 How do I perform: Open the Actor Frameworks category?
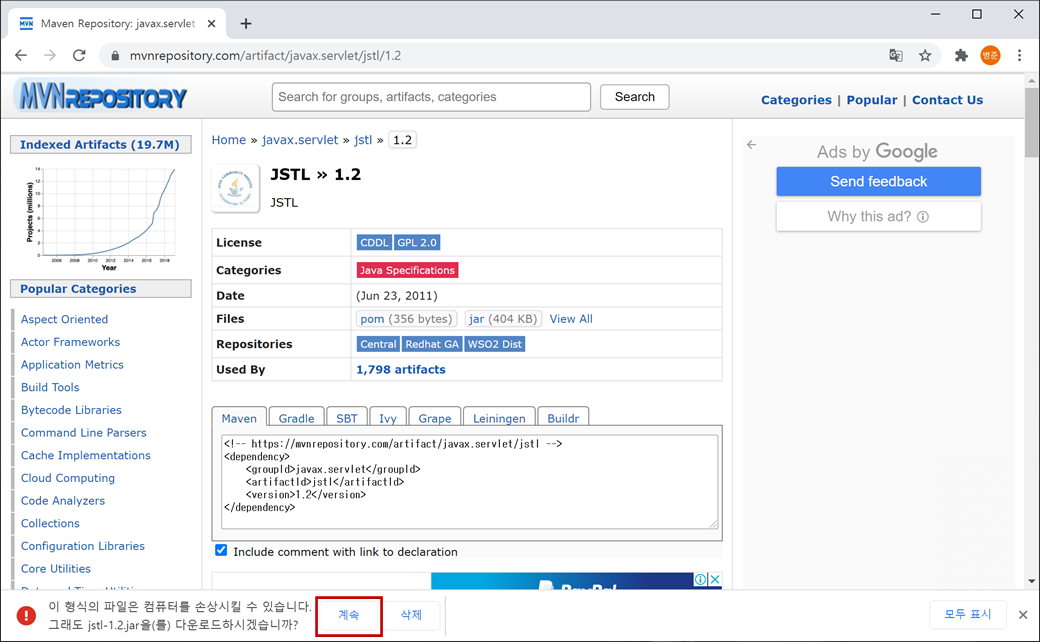[70, 342]
